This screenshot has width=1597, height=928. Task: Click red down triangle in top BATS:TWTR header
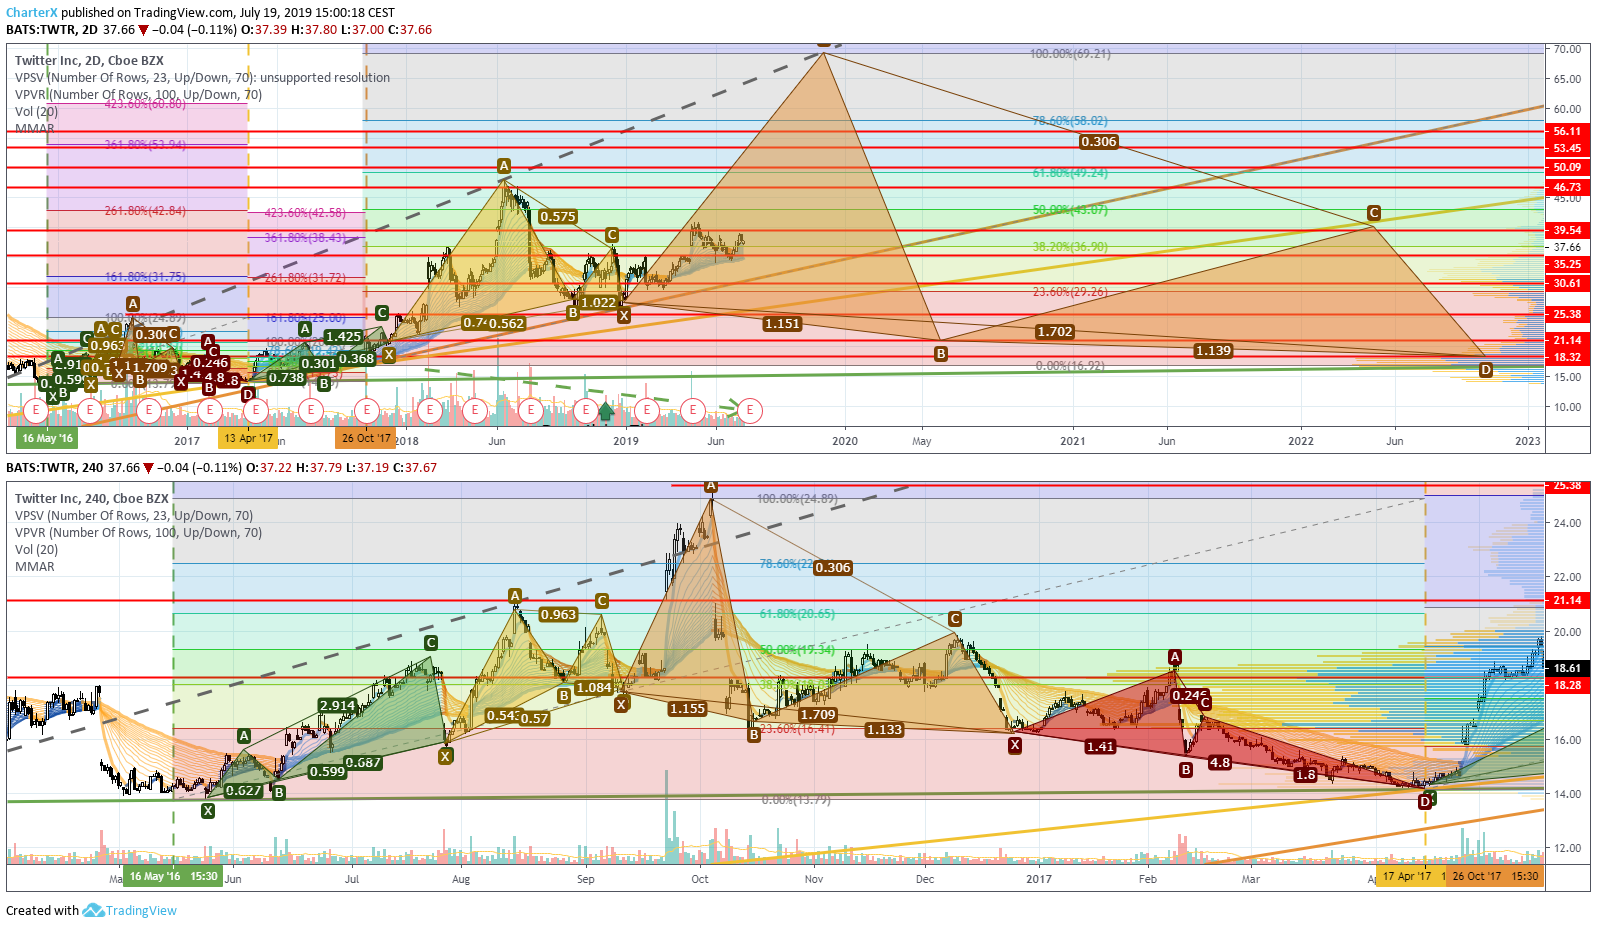[x=144, y=30]
